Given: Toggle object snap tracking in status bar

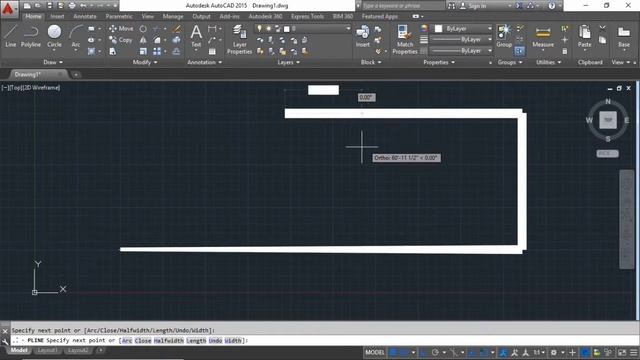Looking at the screenshot, I should click(x=472, y=352).
